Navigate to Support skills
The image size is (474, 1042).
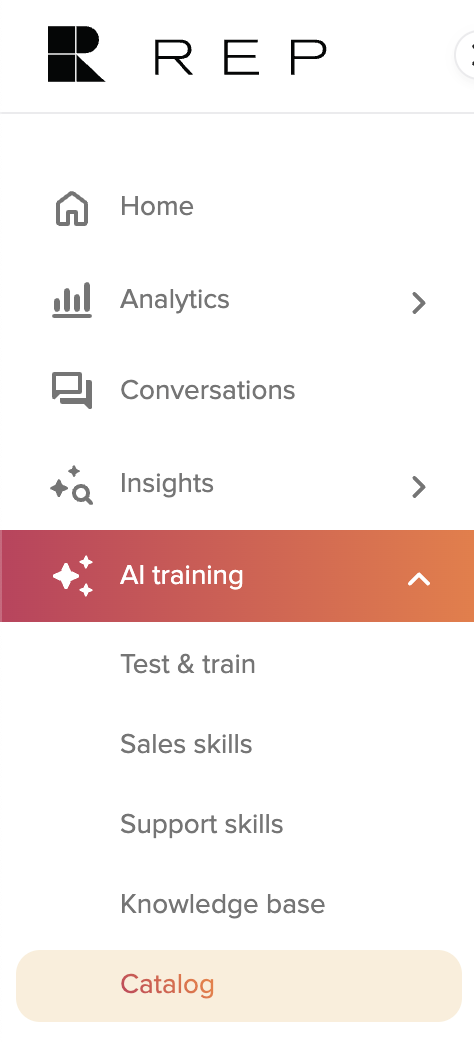pyautogui.click(x=201, y=825)
